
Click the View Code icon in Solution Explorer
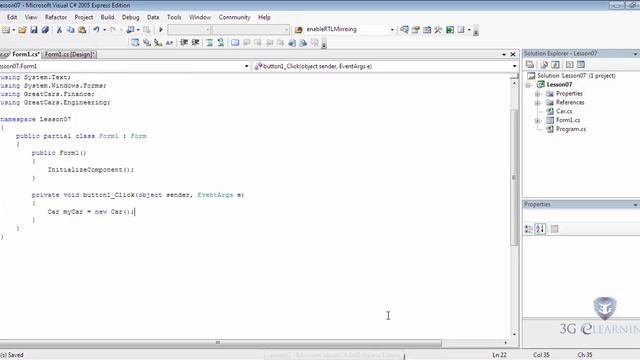click(570, 64)
